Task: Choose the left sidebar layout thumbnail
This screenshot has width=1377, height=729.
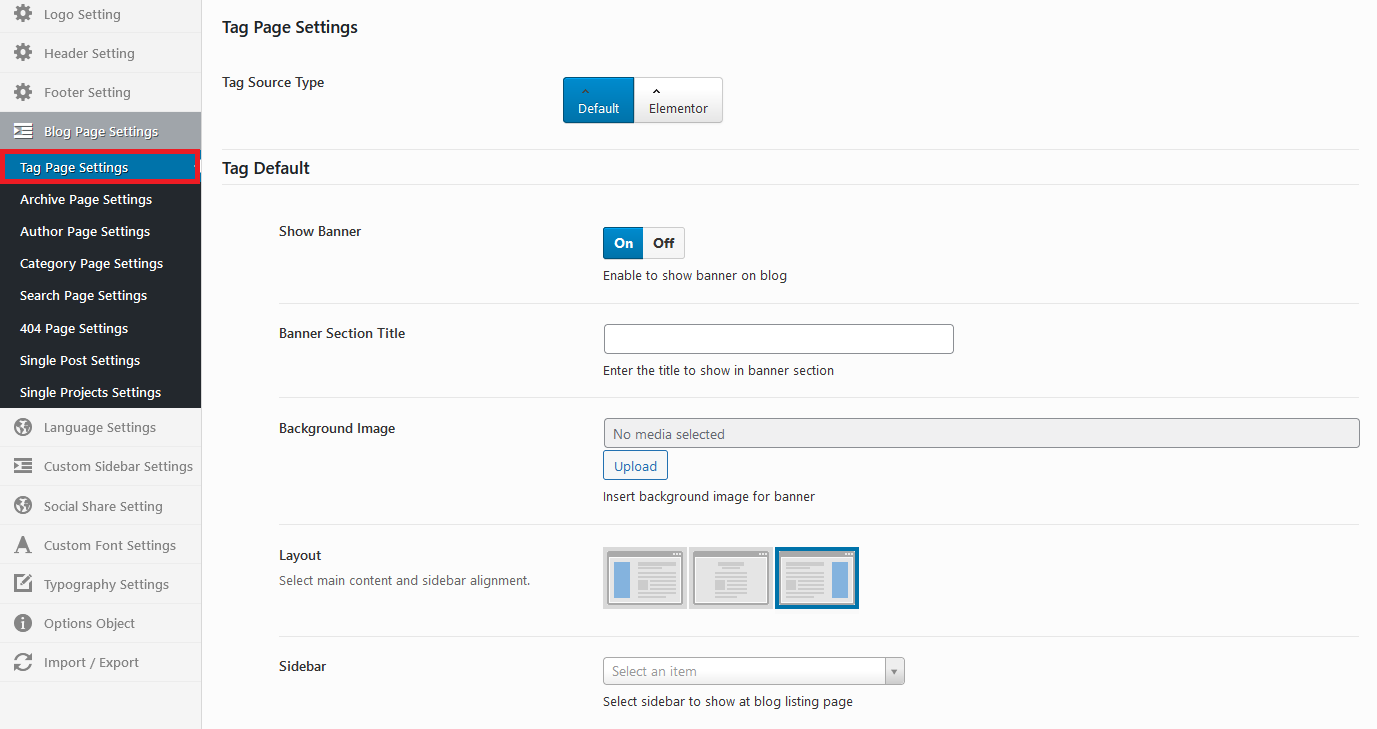Action: [x=645, y=578]
